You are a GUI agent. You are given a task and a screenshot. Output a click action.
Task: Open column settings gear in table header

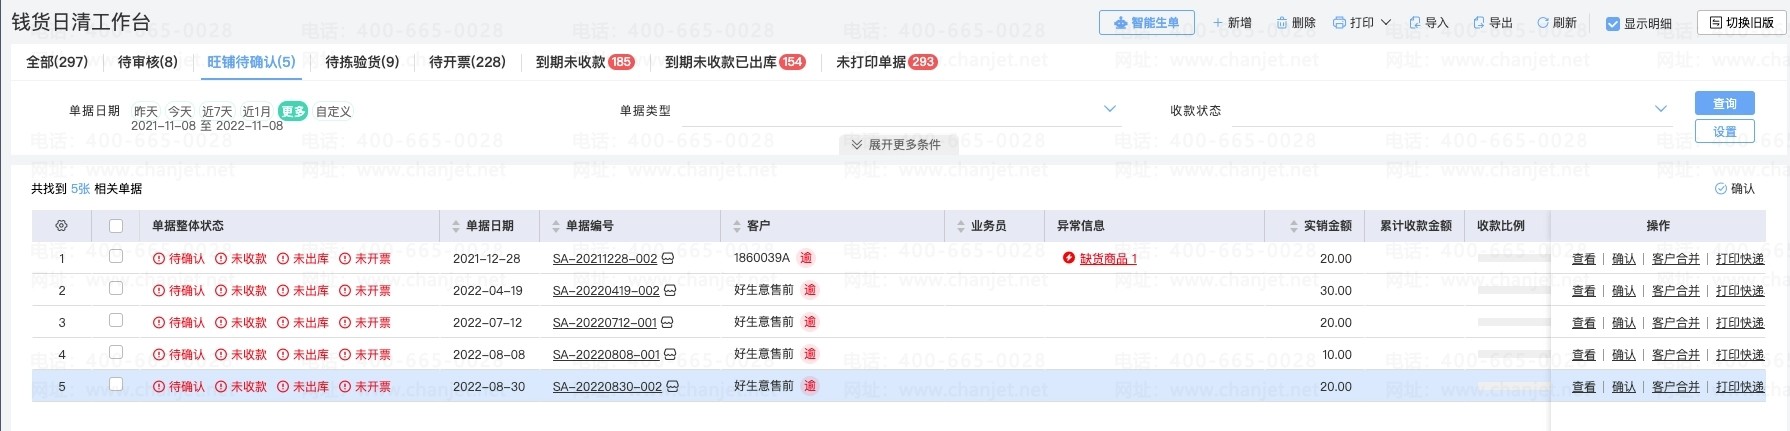pyautogui.click(x=61, y=226)
